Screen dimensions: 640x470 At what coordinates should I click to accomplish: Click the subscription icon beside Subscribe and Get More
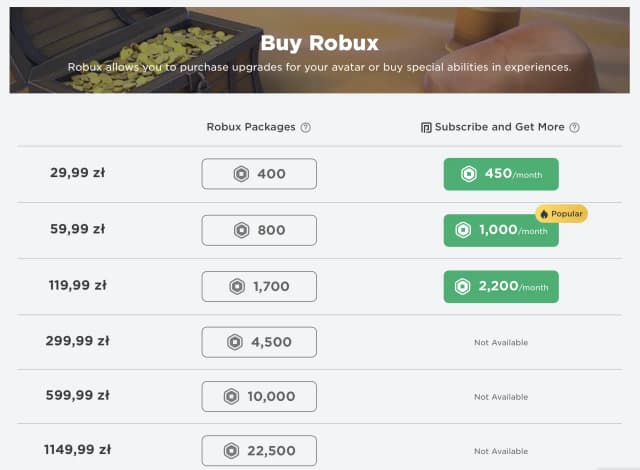[x=426, y=127]
